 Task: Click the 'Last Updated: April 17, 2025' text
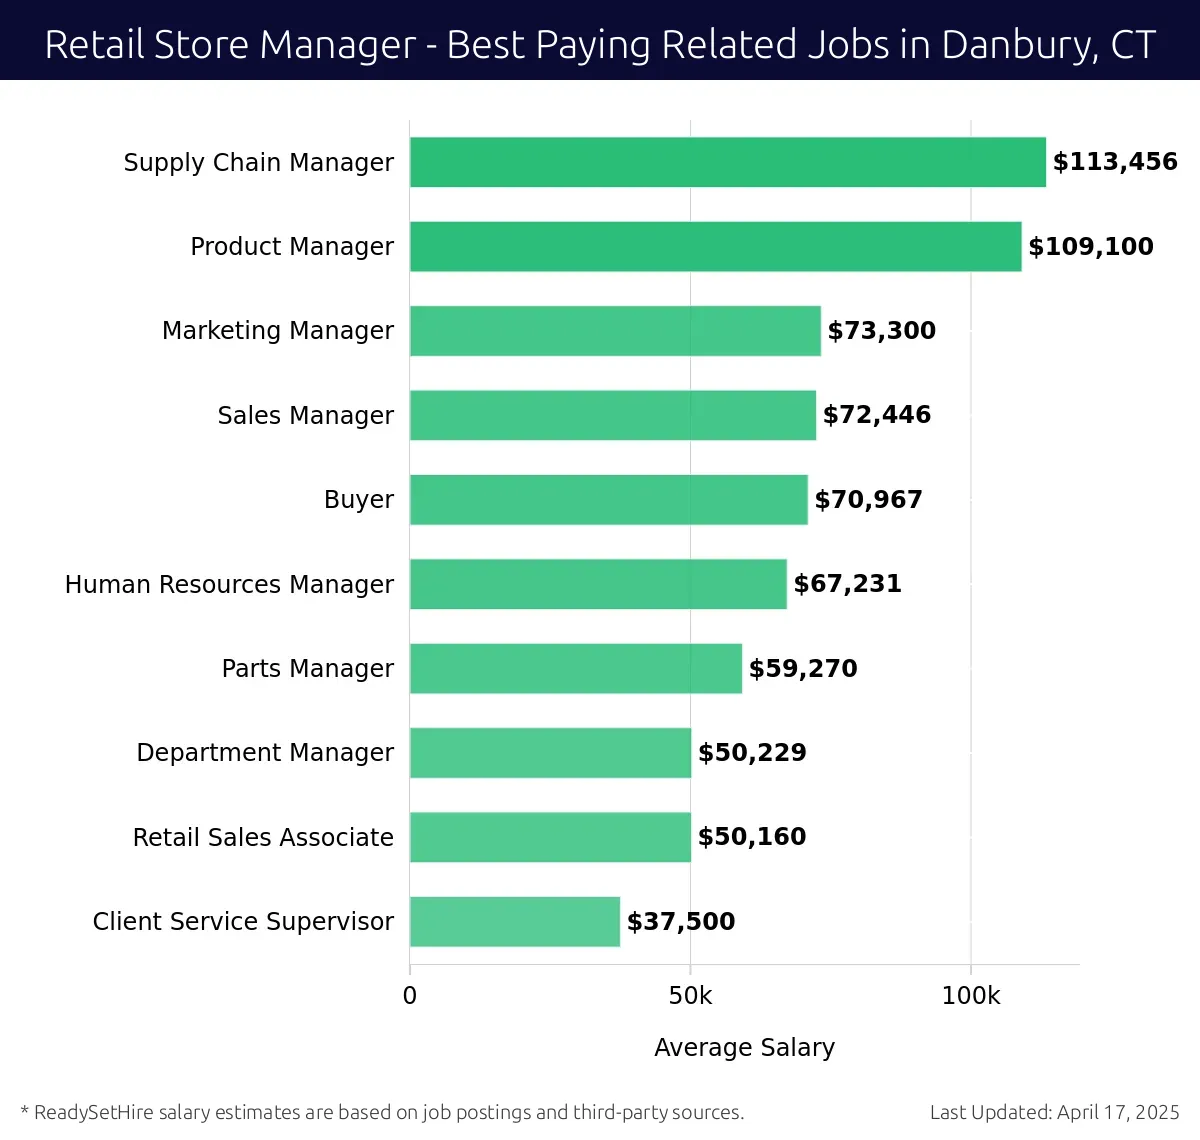pyautogui.click(x=1055, y=1112)
